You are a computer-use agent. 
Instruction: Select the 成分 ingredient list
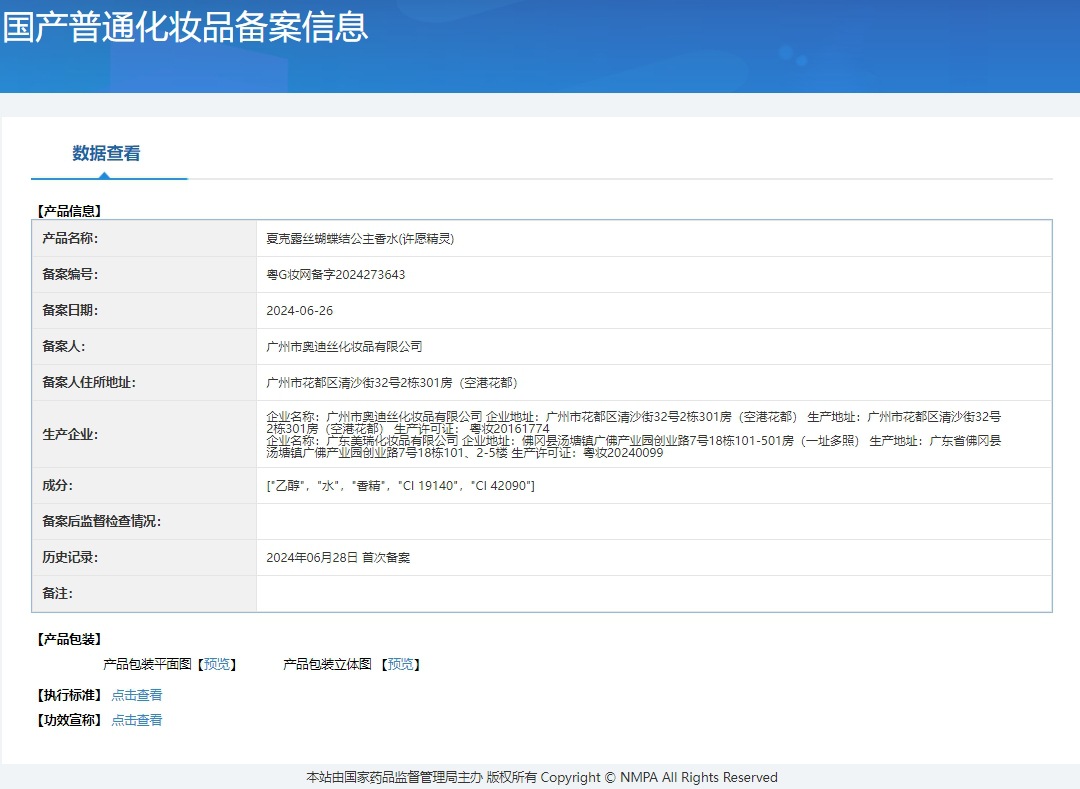[x=400, y=484]
